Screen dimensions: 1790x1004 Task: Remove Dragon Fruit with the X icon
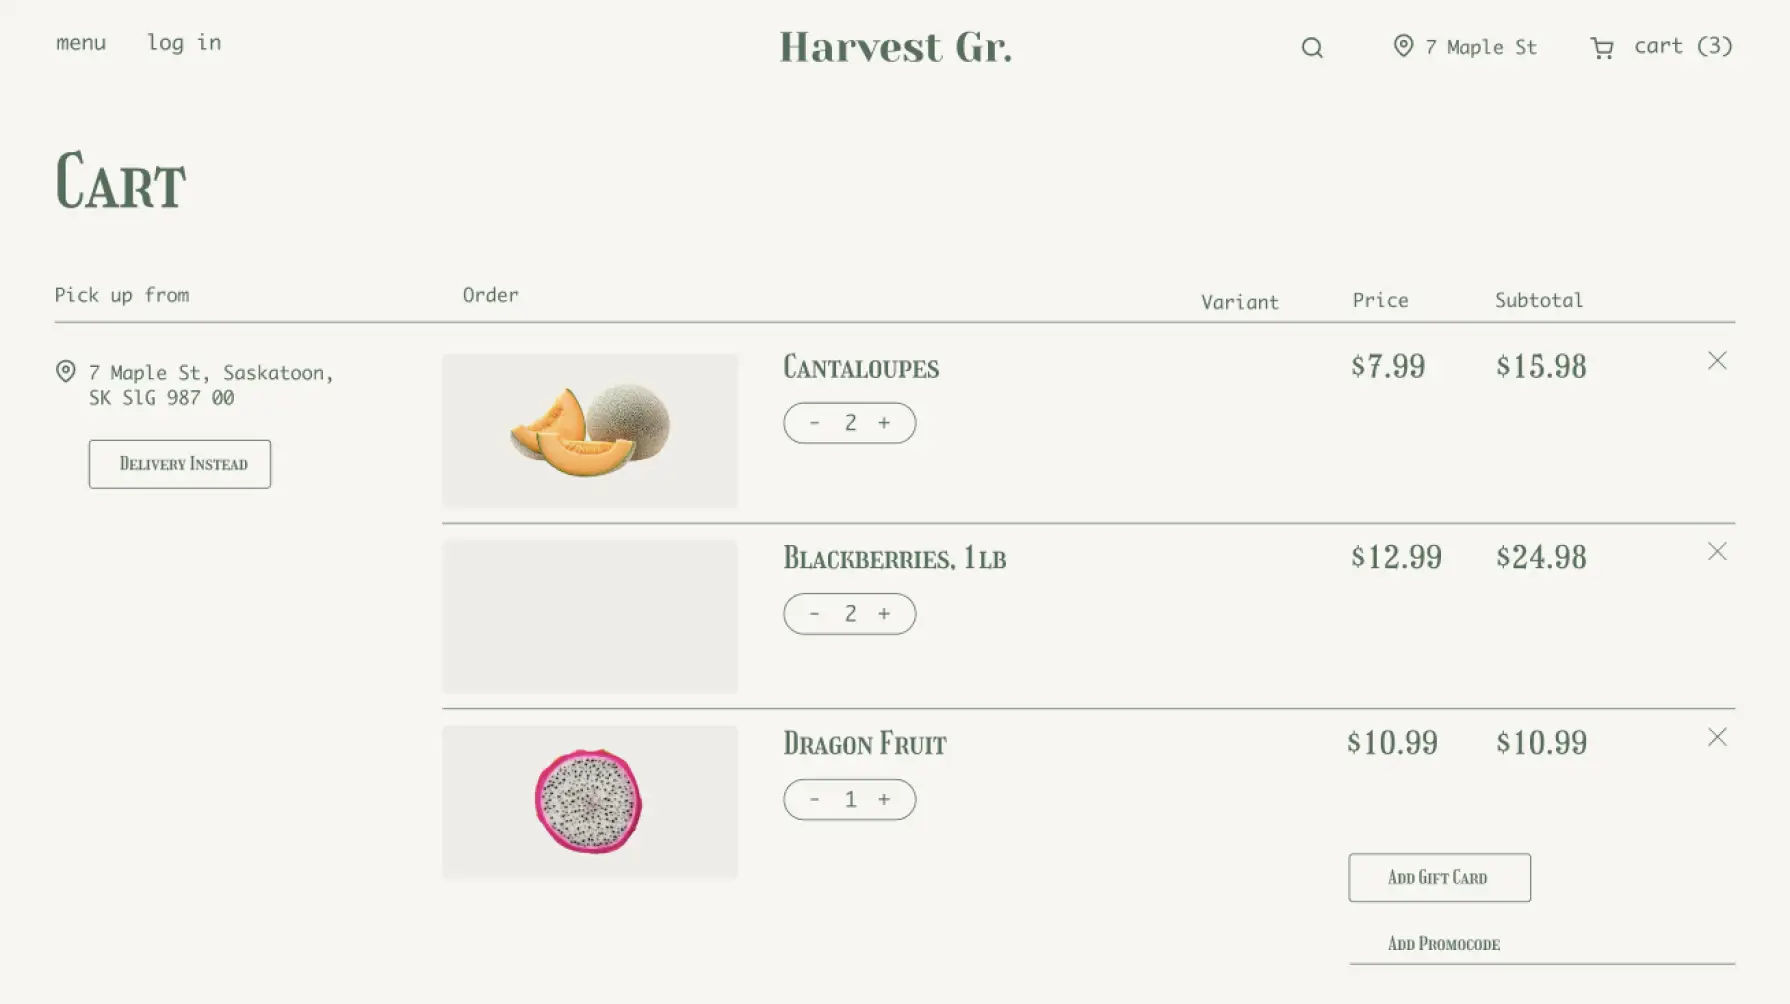pos(1717,737)
